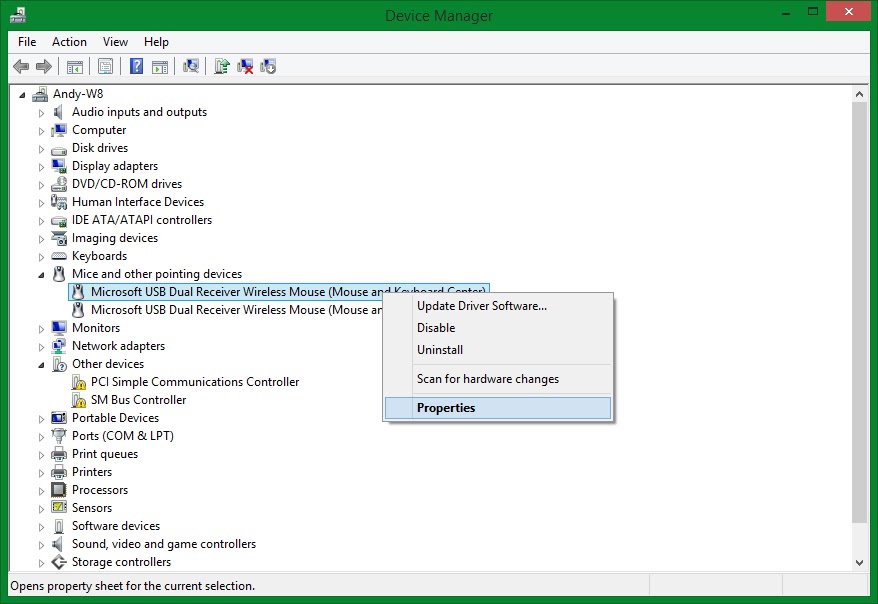Collapse the Mice and other pointing devices category
This screenshot has height=604, width=878.
click(x=41, y=273)
